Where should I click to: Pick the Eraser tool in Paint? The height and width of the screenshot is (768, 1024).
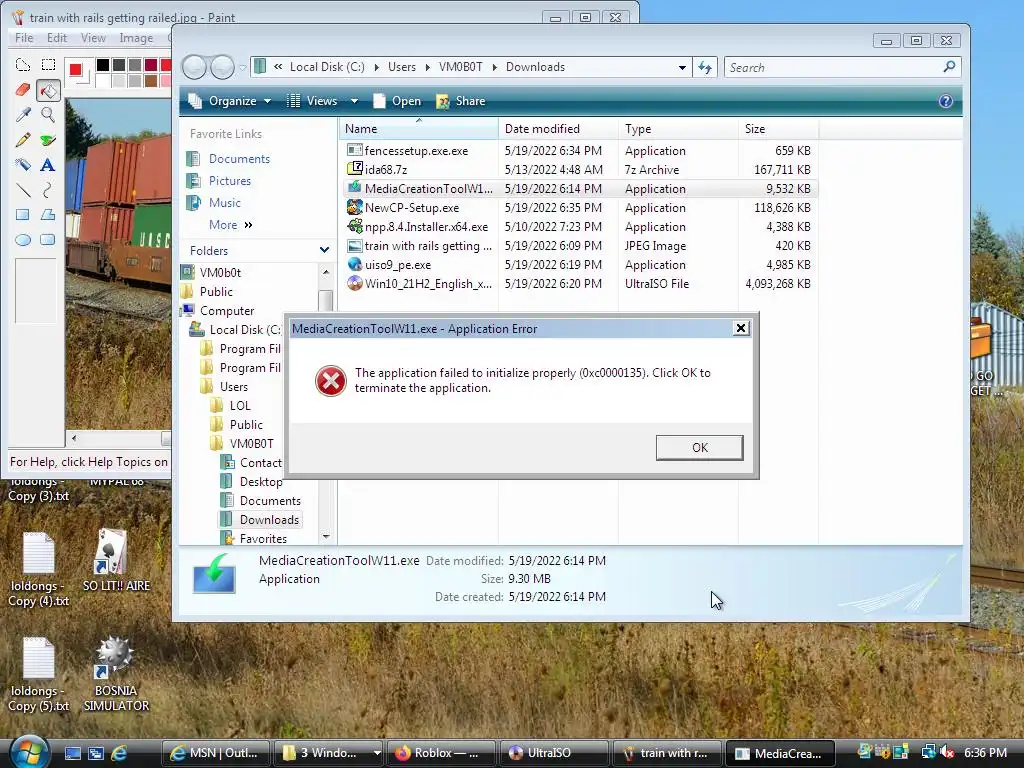pyautogui.click(x=23, y=89)
